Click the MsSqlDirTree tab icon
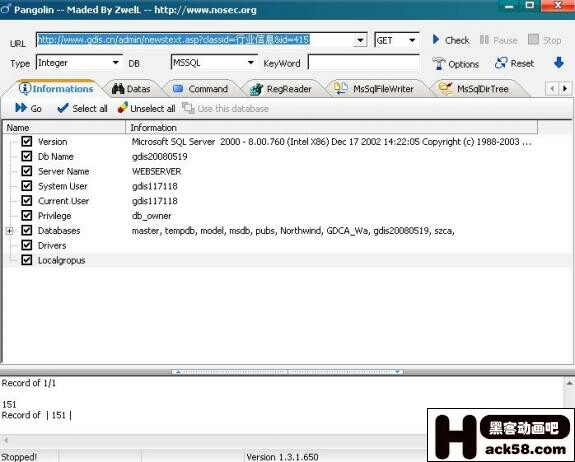 [446, 88]
